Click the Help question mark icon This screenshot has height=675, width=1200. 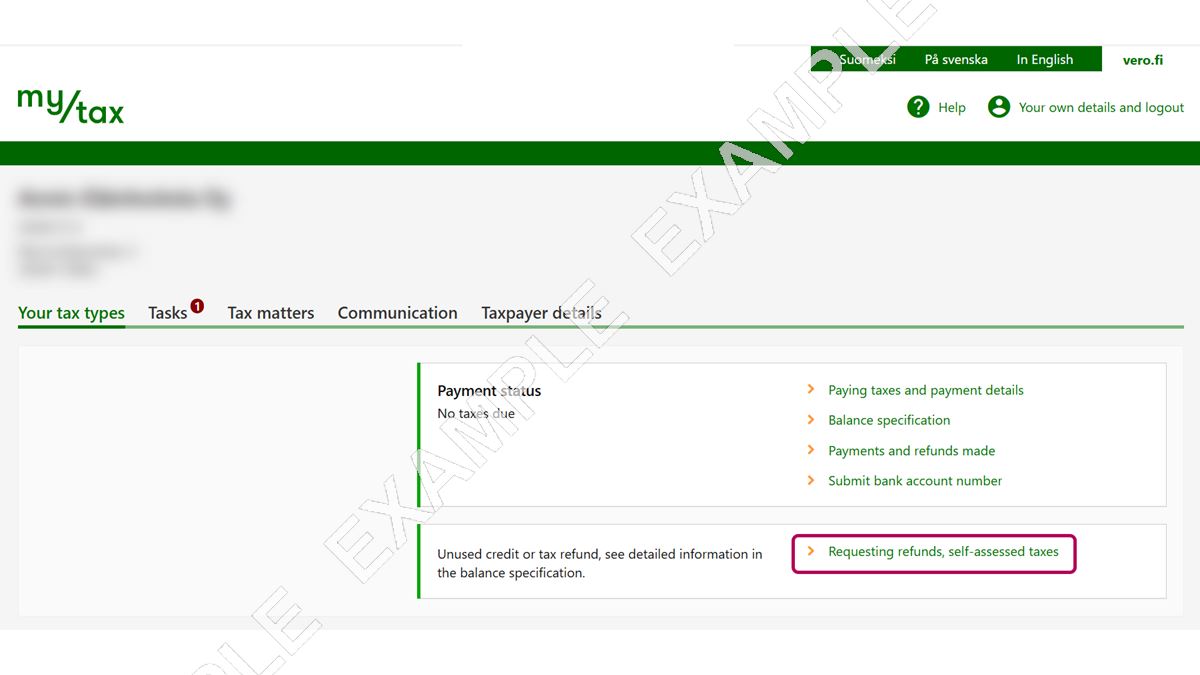pos(918,107)
